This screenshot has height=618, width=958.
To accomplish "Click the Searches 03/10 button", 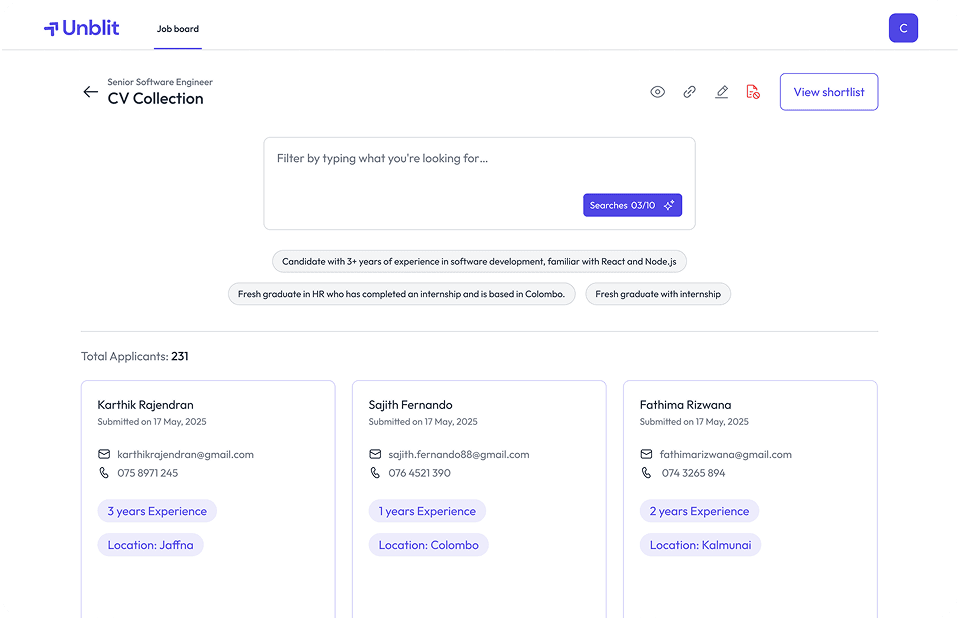I will pos(632,205).
